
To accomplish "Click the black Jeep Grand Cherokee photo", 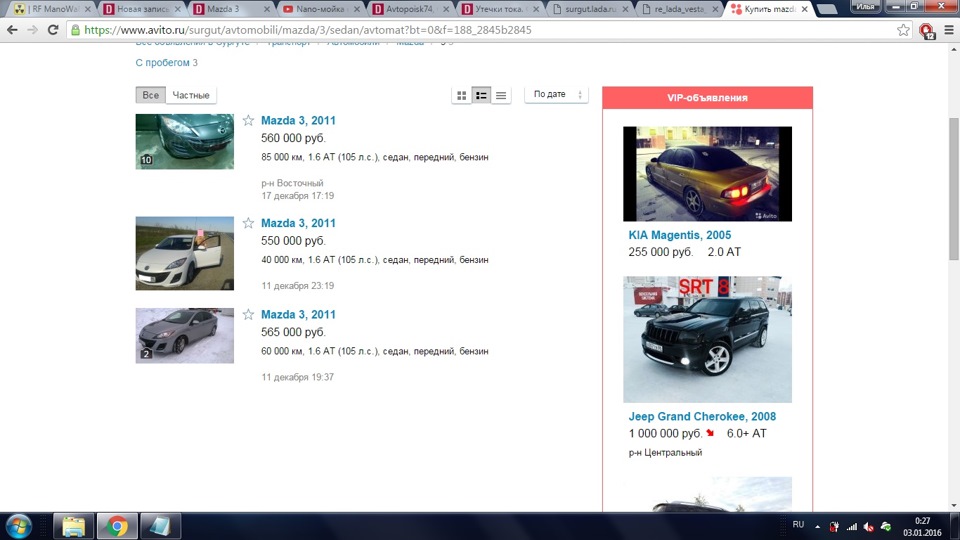I will point(707,339).
